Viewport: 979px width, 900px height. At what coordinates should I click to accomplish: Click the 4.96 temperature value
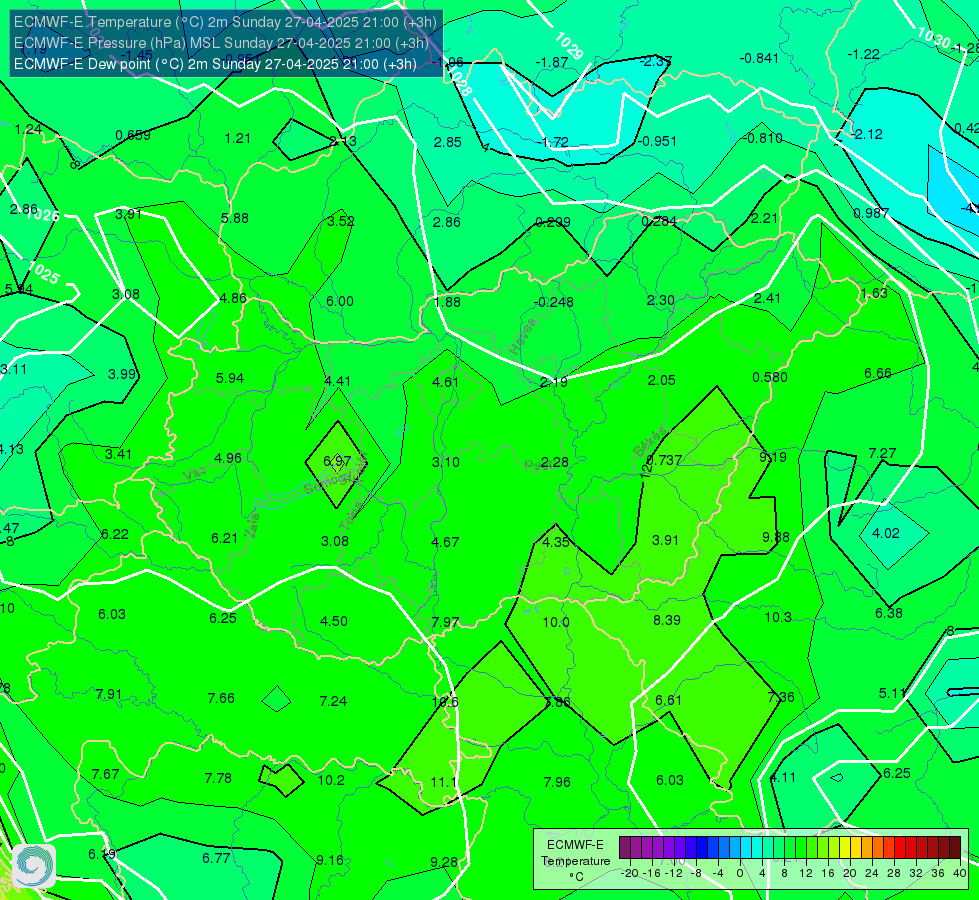(x=228, y=458)
